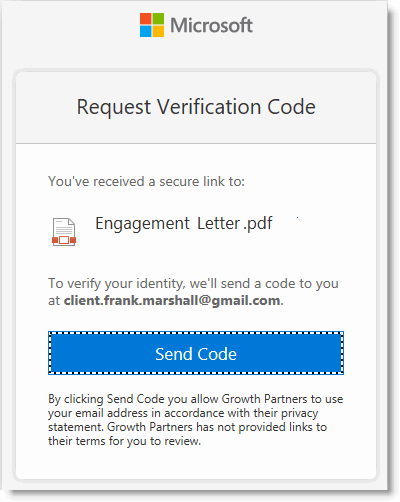Click the red signature box on document icon
400x502 pixels.
click(64, 240)
